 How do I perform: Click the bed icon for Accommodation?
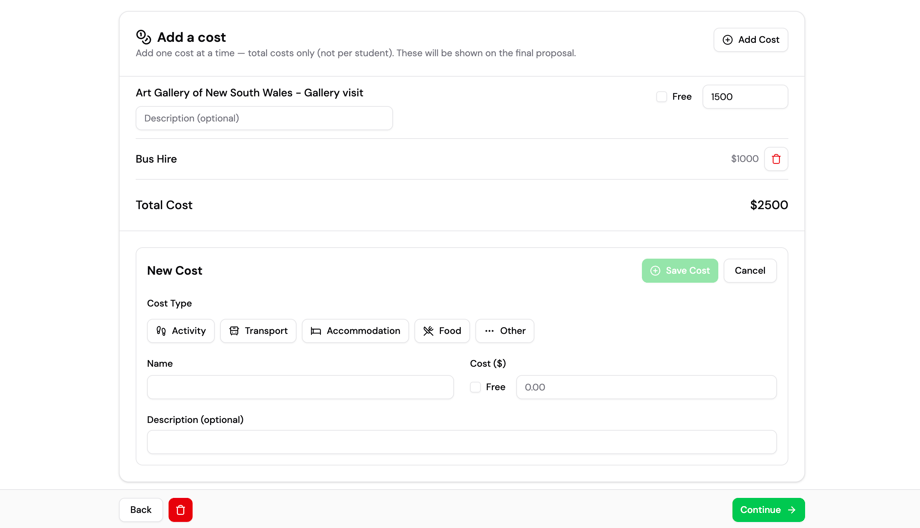316,331
